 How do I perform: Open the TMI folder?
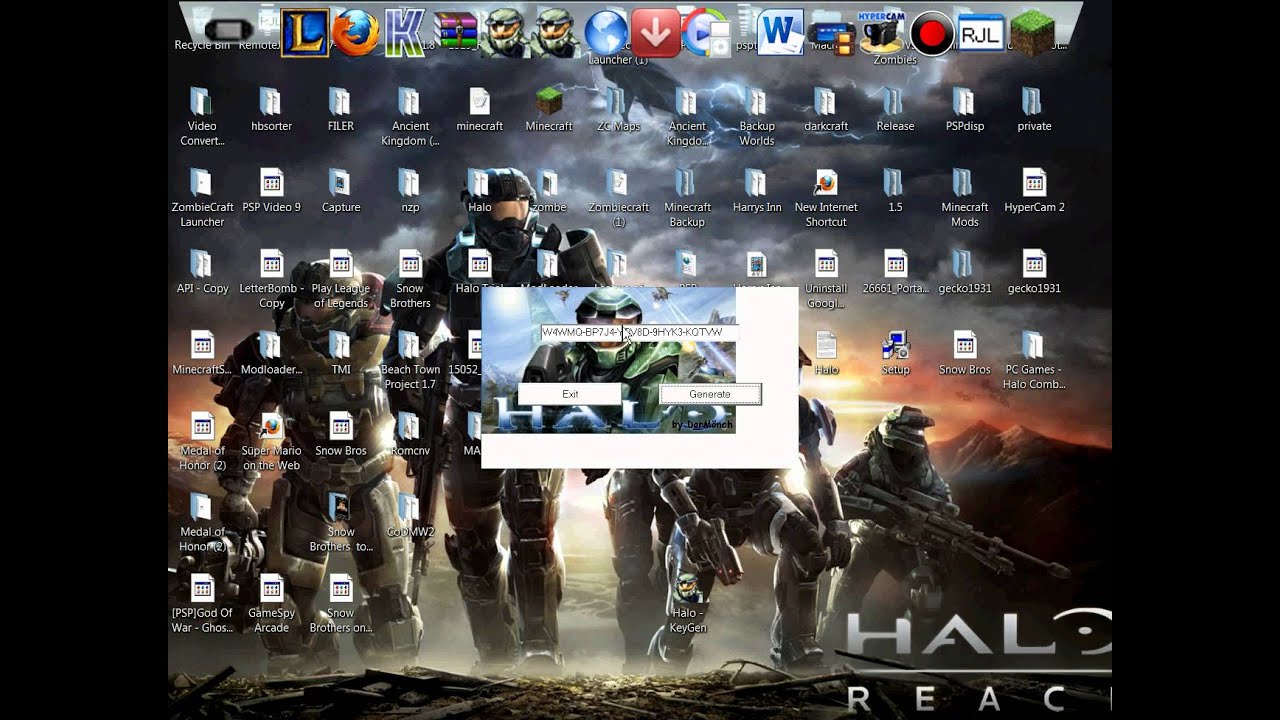[x=340, y=353]
